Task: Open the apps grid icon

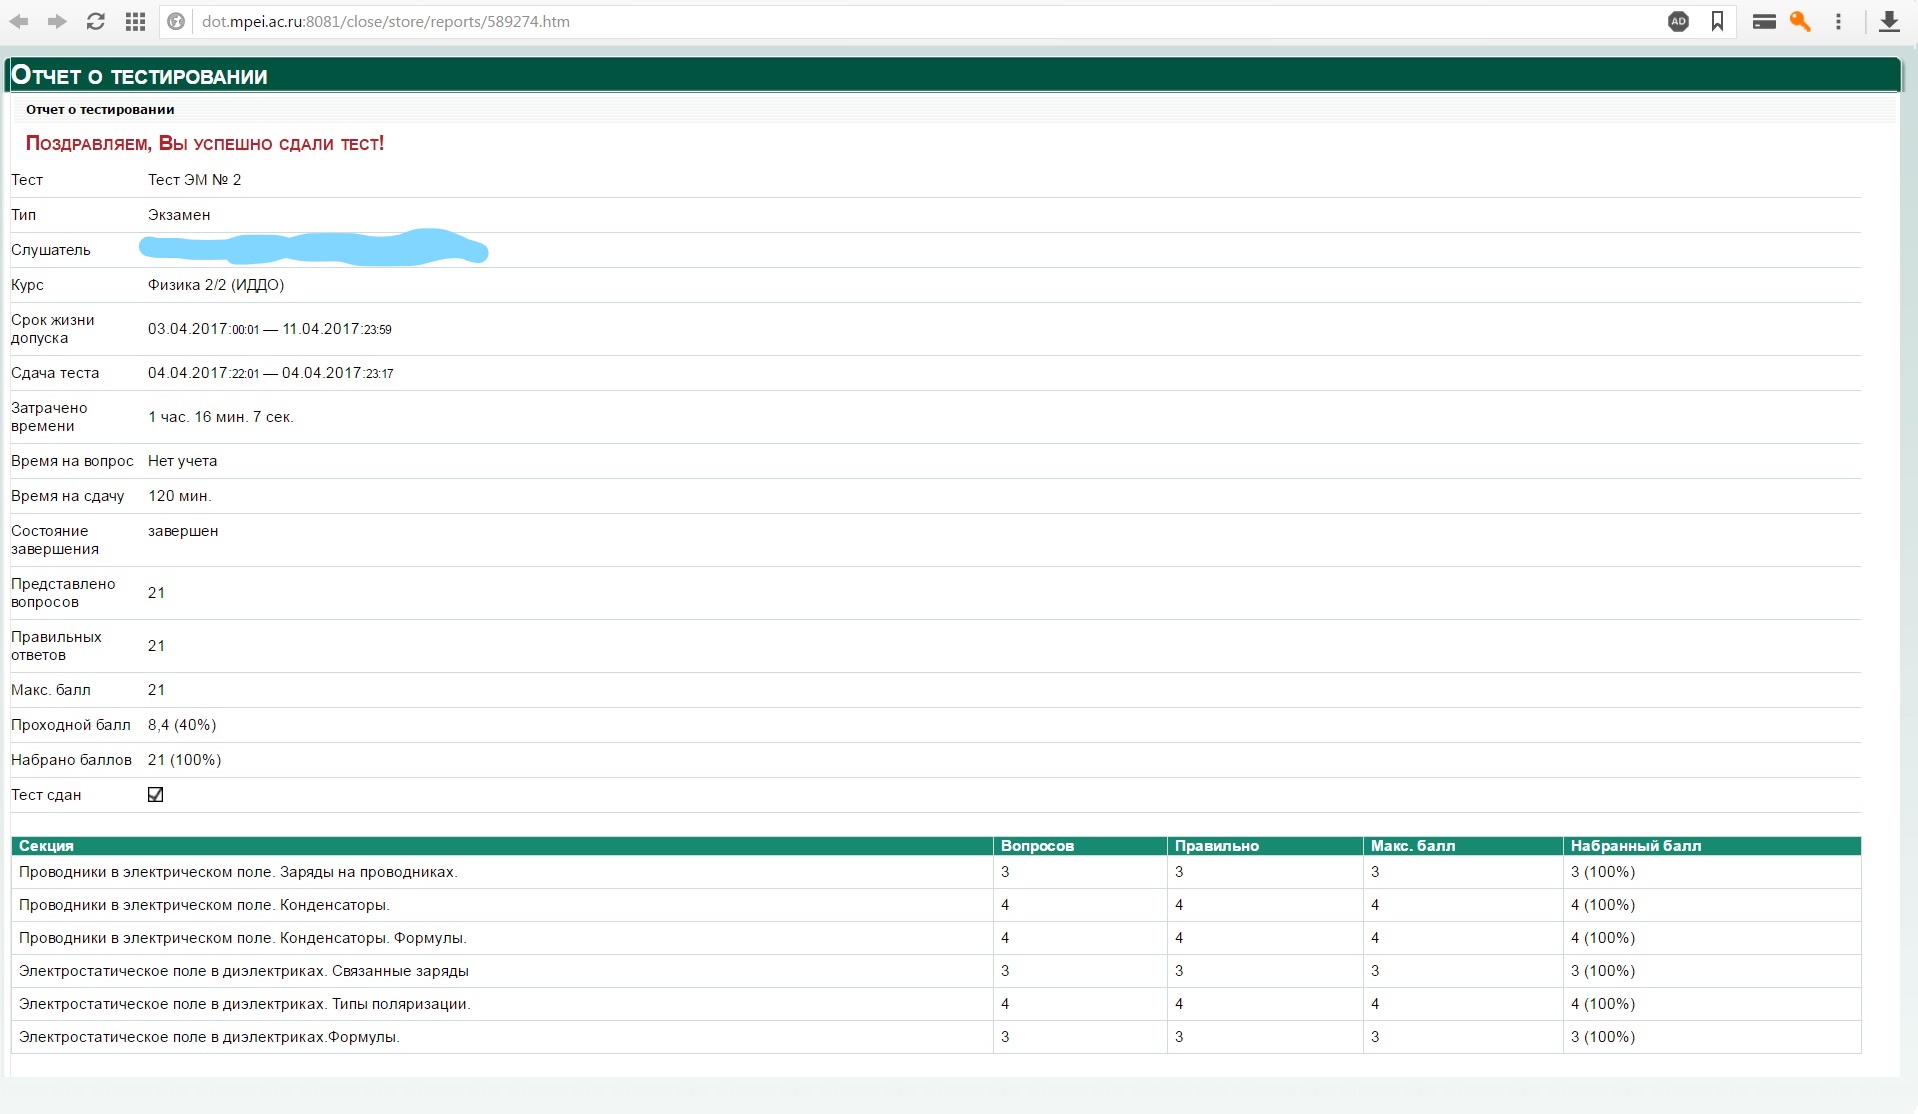Action: pos(136,21)
